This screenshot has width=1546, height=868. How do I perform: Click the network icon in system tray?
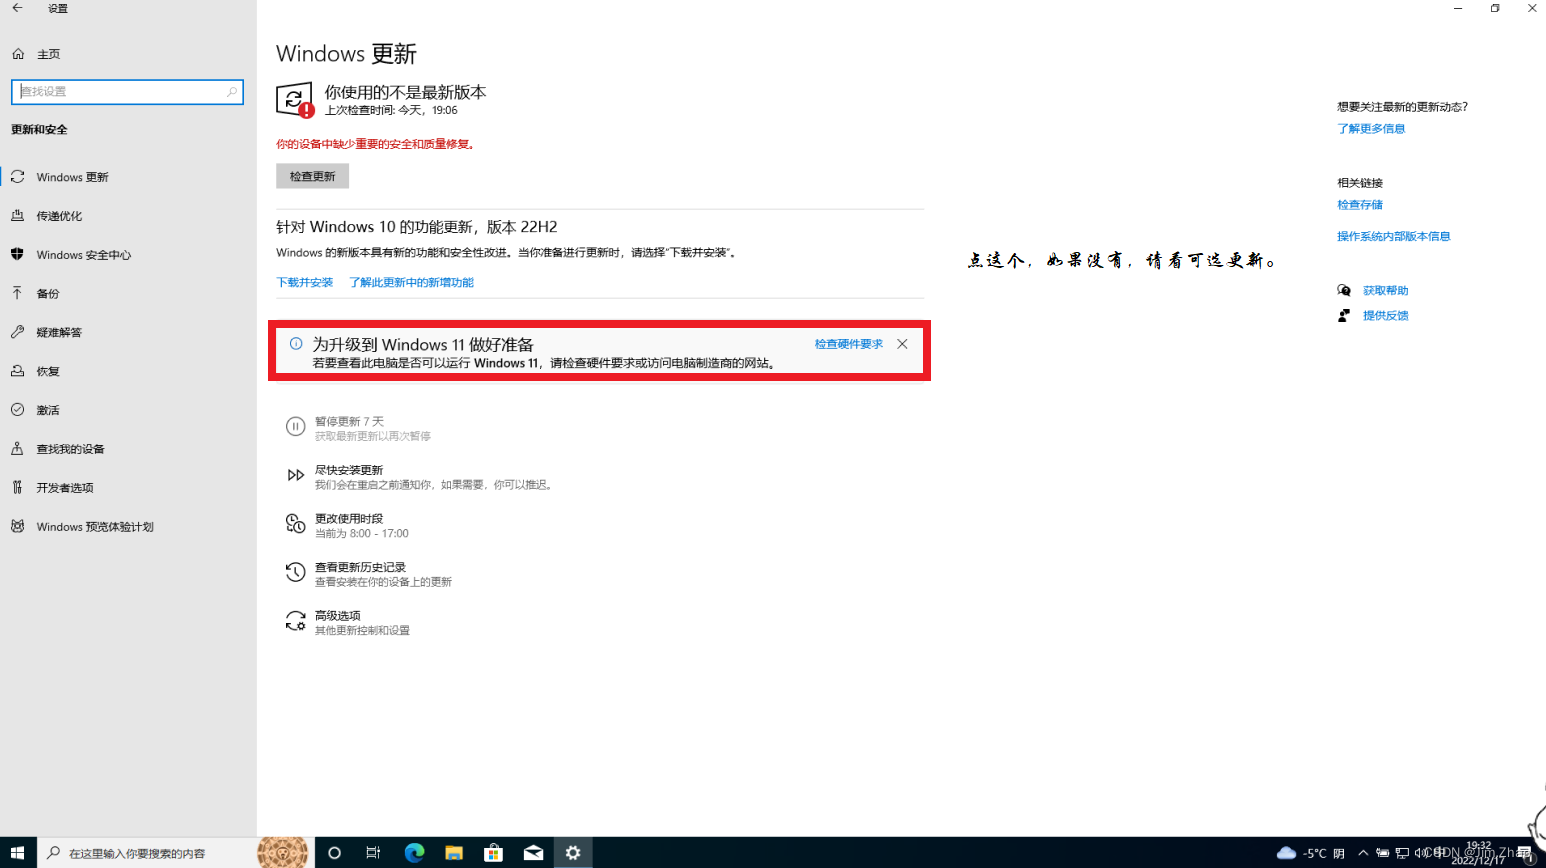coord(1402,853)
